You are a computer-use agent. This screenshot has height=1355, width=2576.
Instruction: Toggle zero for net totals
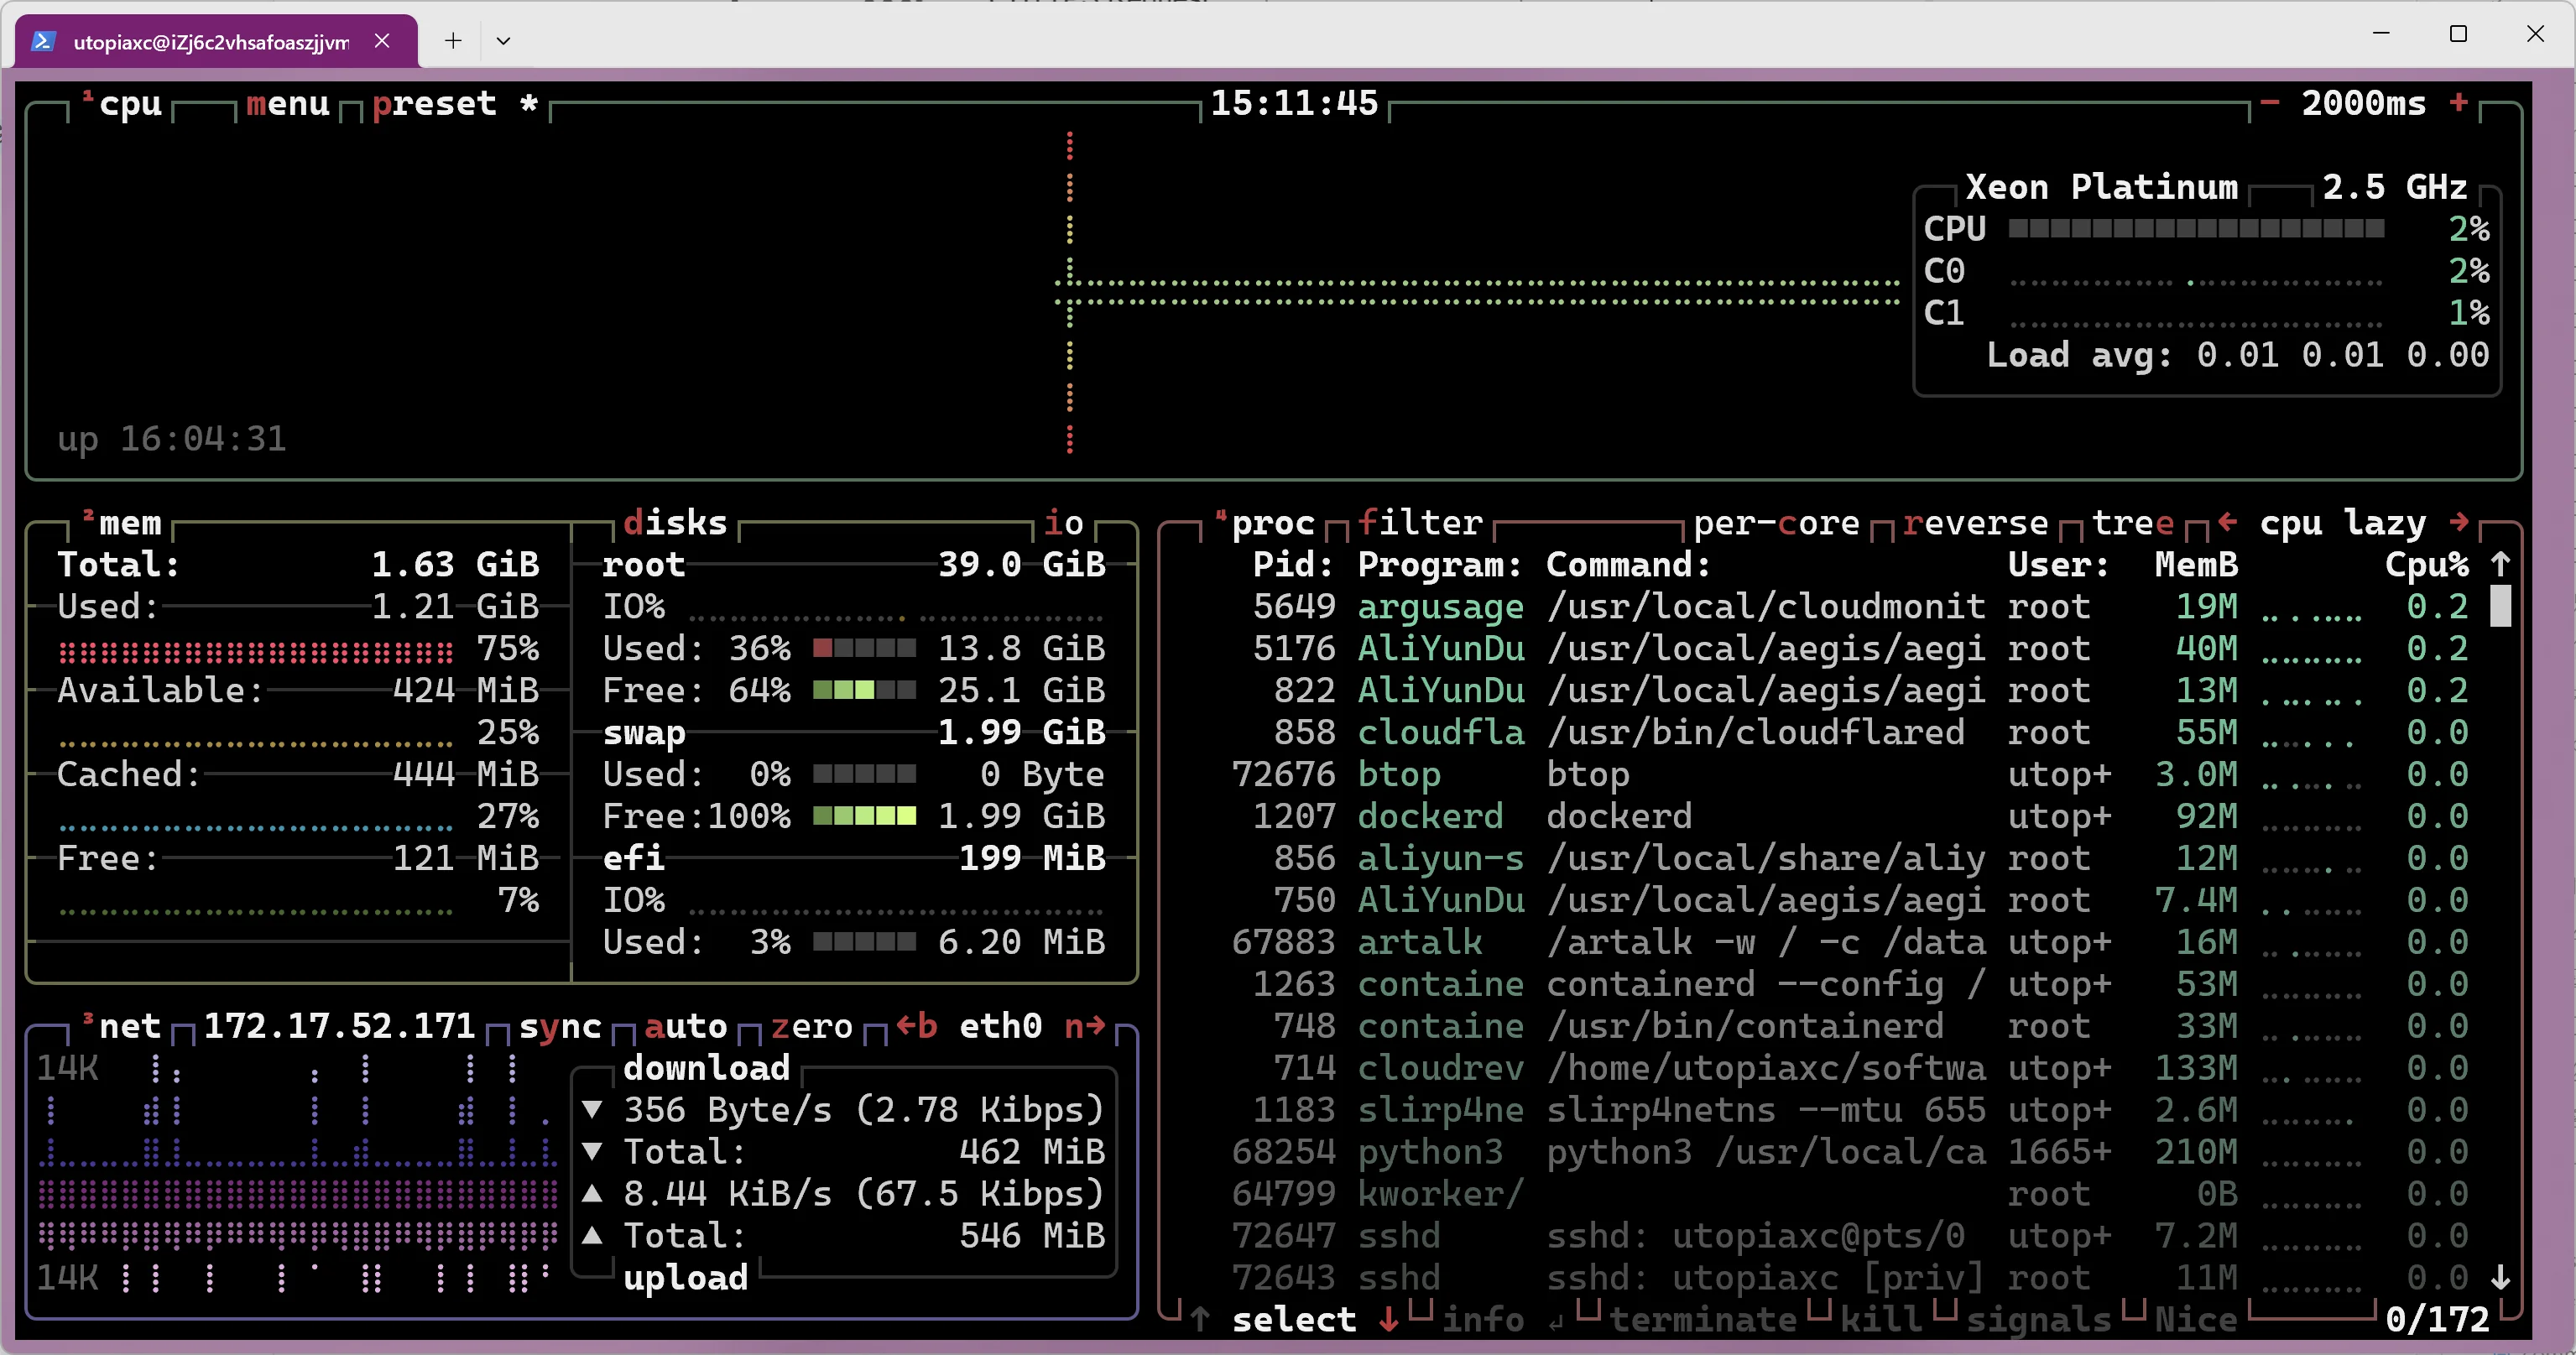pos(812,1026)
